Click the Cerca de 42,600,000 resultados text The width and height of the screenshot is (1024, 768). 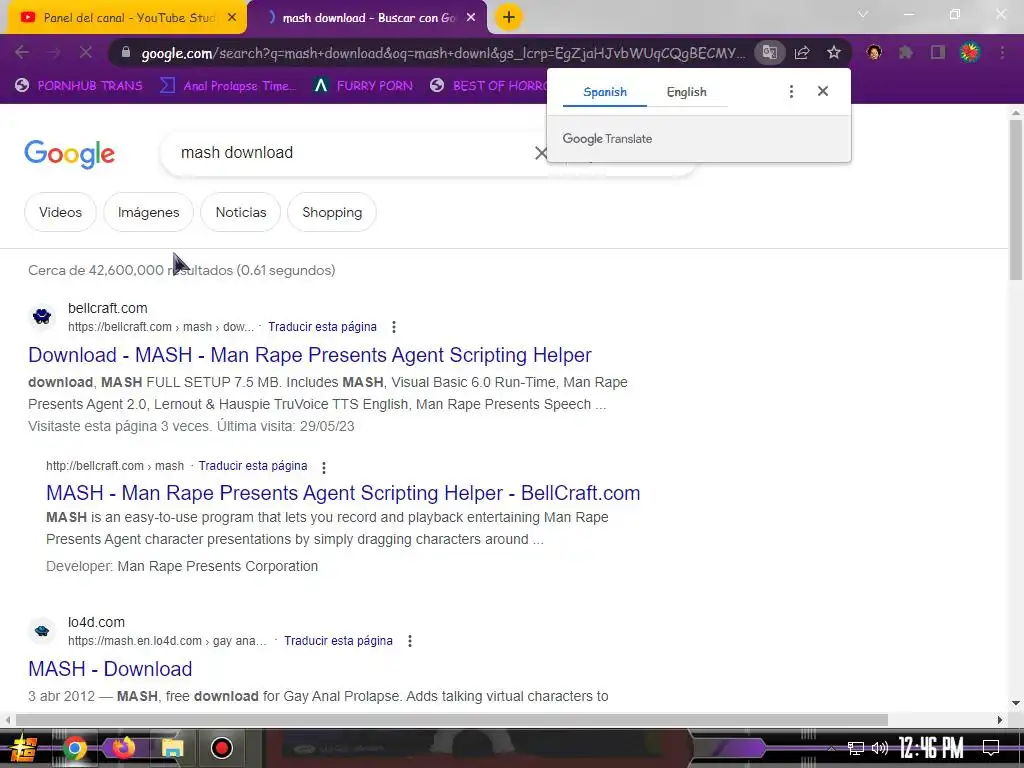click(182, 270)
